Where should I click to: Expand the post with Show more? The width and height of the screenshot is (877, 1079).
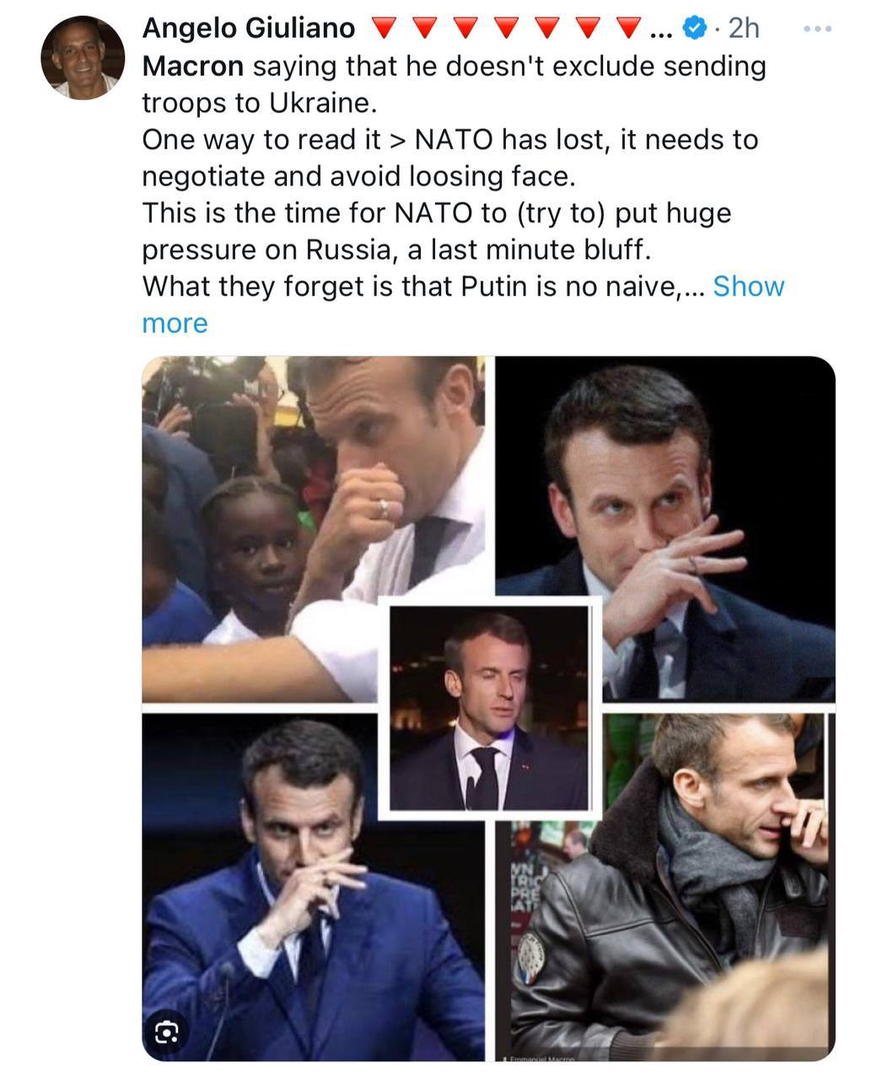(x=748, y=287)
